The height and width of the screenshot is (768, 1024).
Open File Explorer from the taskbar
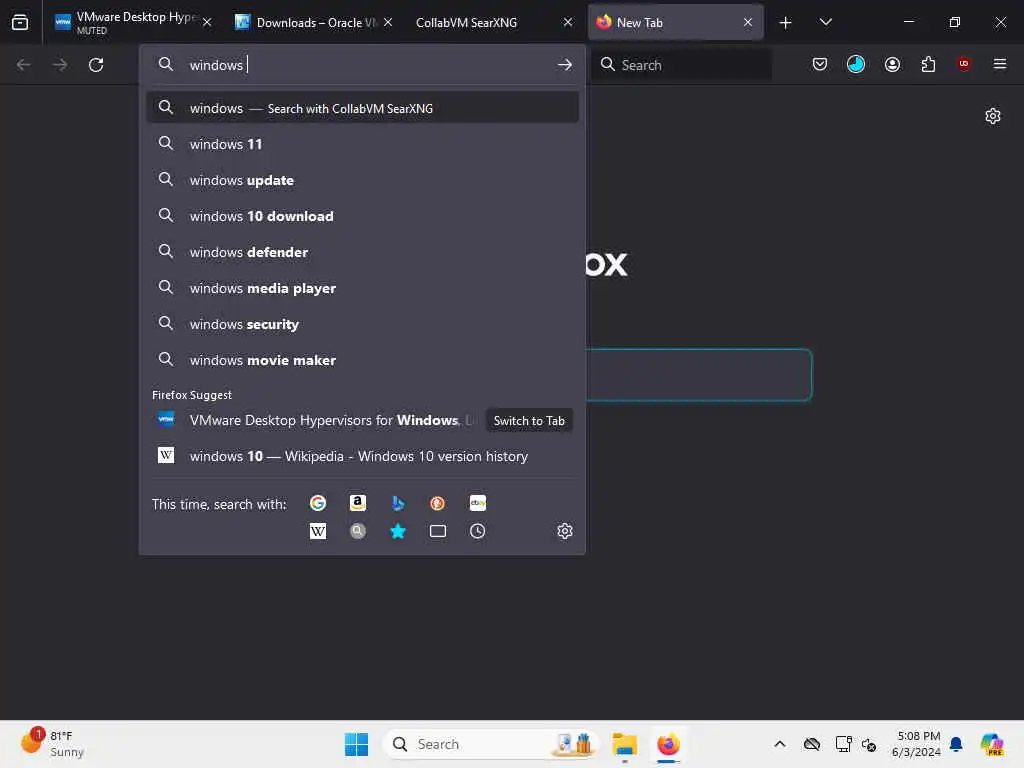(x=624, y=744)
